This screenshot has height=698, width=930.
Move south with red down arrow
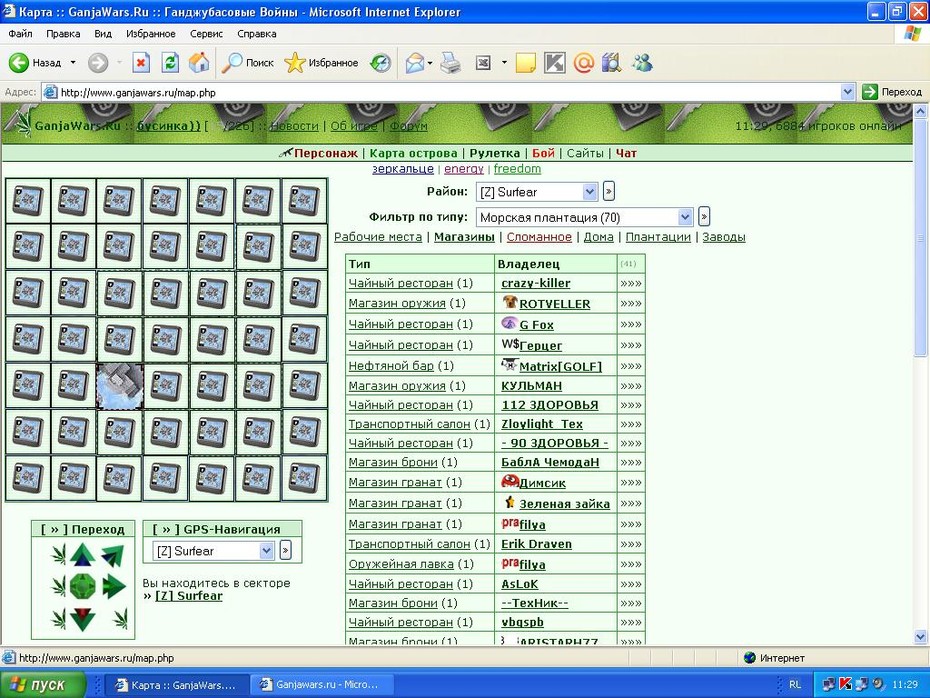click(x=82, y=619)
